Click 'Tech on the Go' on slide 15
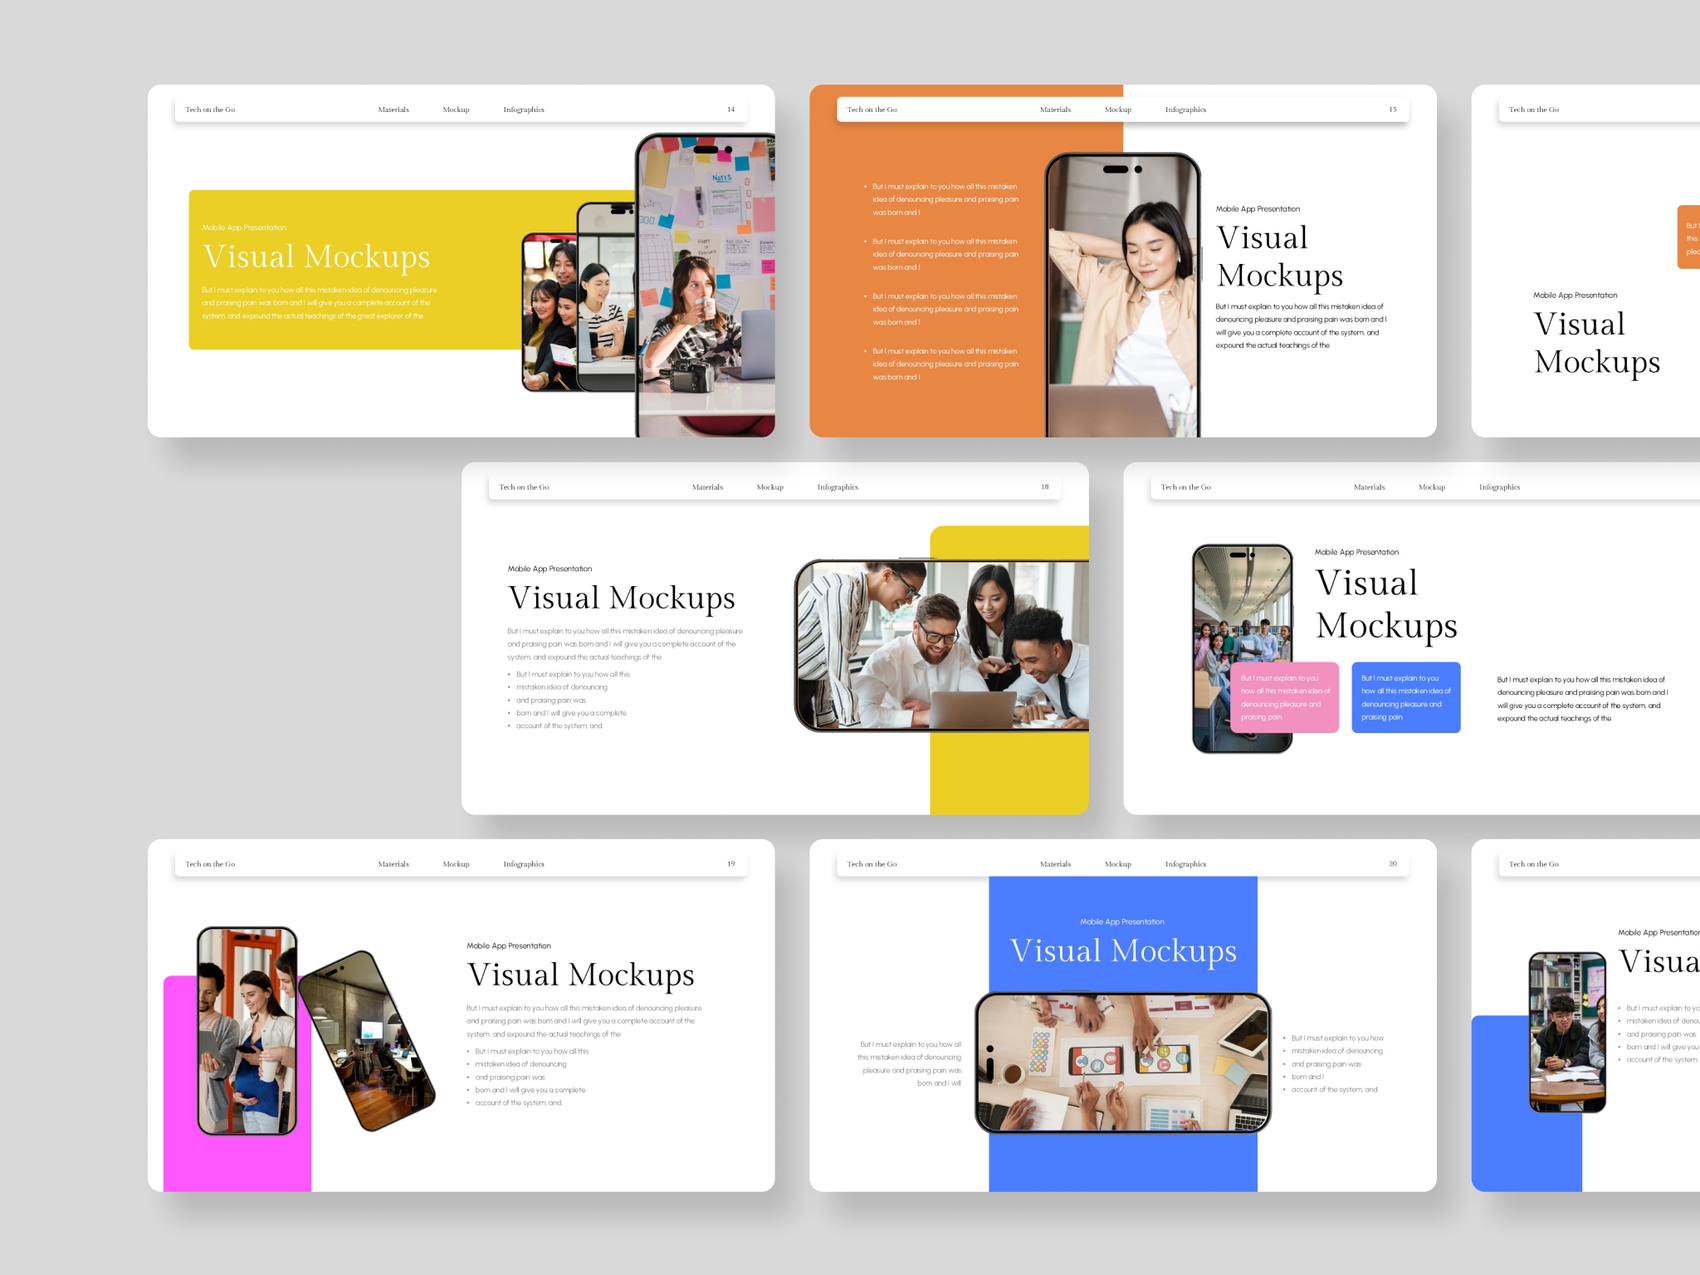The height and width of the screenshot is (1275, 1700). [872, 110]
